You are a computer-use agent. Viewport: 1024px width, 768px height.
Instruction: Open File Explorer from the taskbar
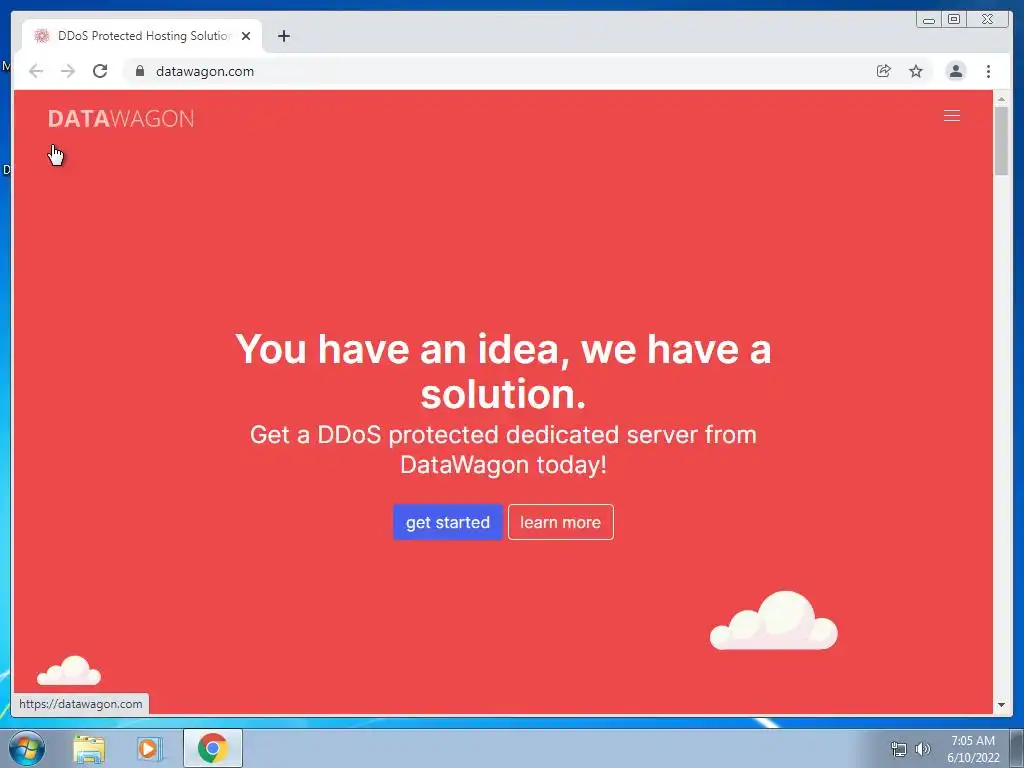(x=89, y=748)
